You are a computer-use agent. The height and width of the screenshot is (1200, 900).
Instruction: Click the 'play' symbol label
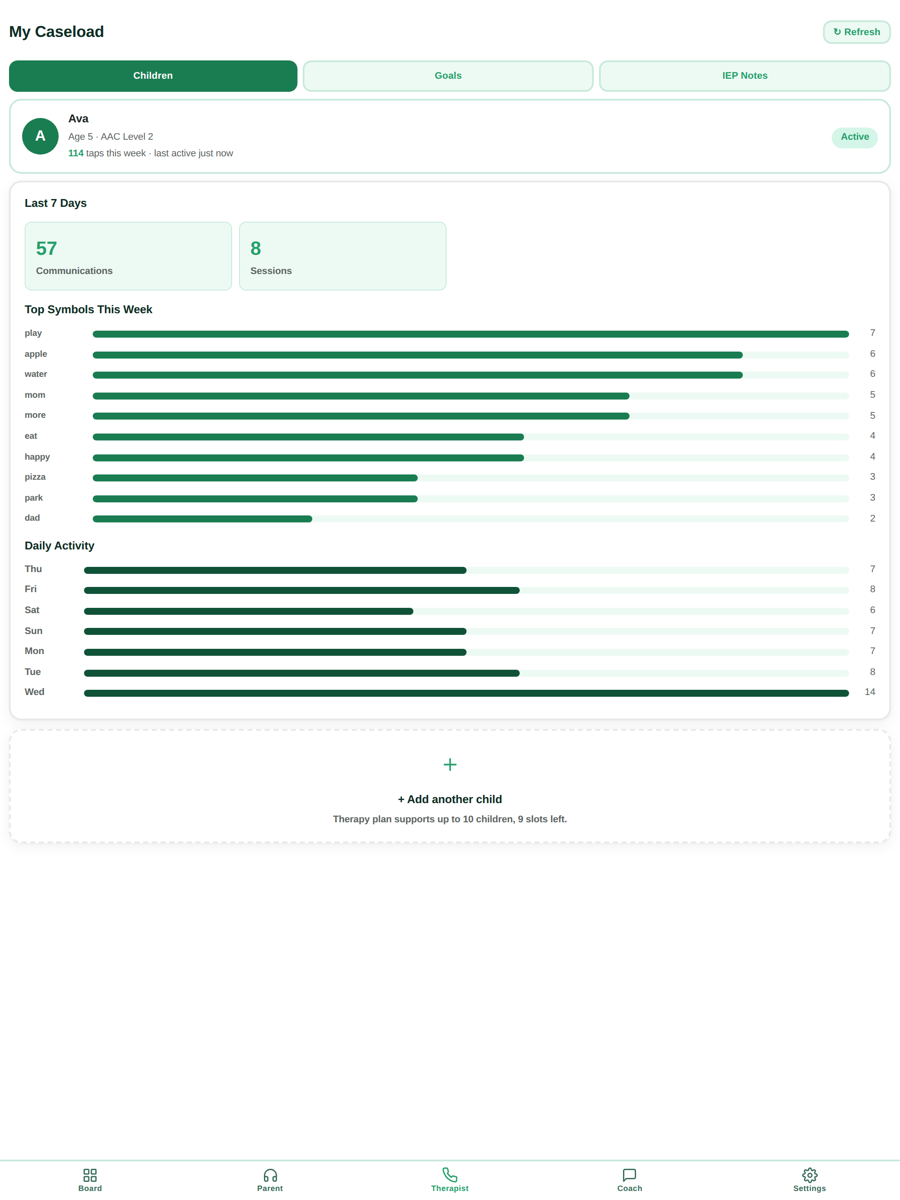click(x=33, y=333)
